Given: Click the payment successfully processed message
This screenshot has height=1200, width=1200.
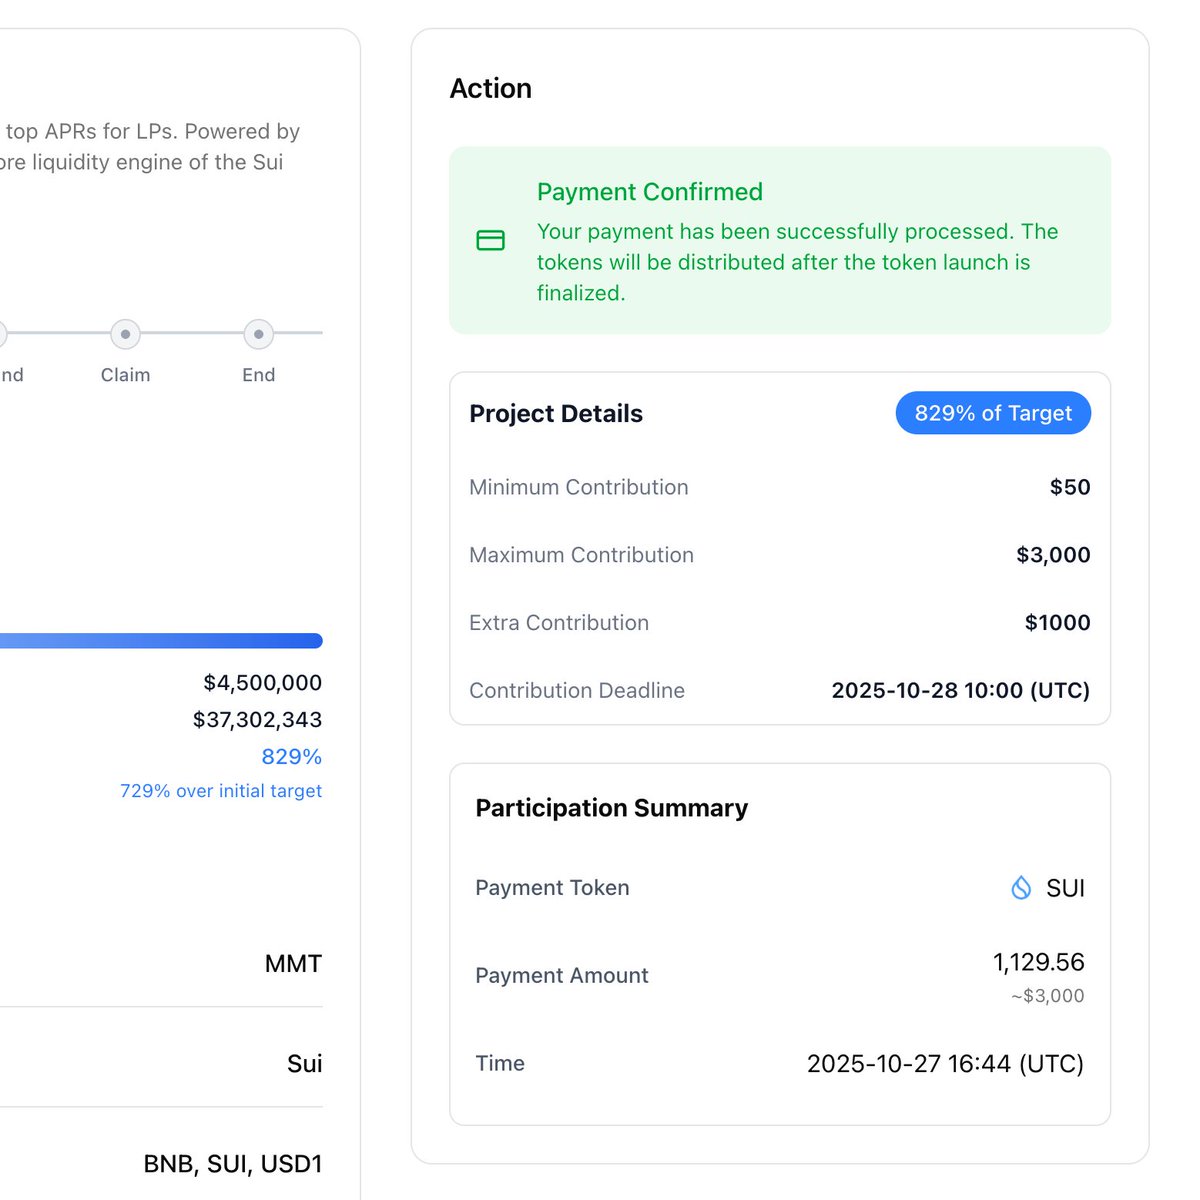Looking at the screenshot, I should [797, 262].
